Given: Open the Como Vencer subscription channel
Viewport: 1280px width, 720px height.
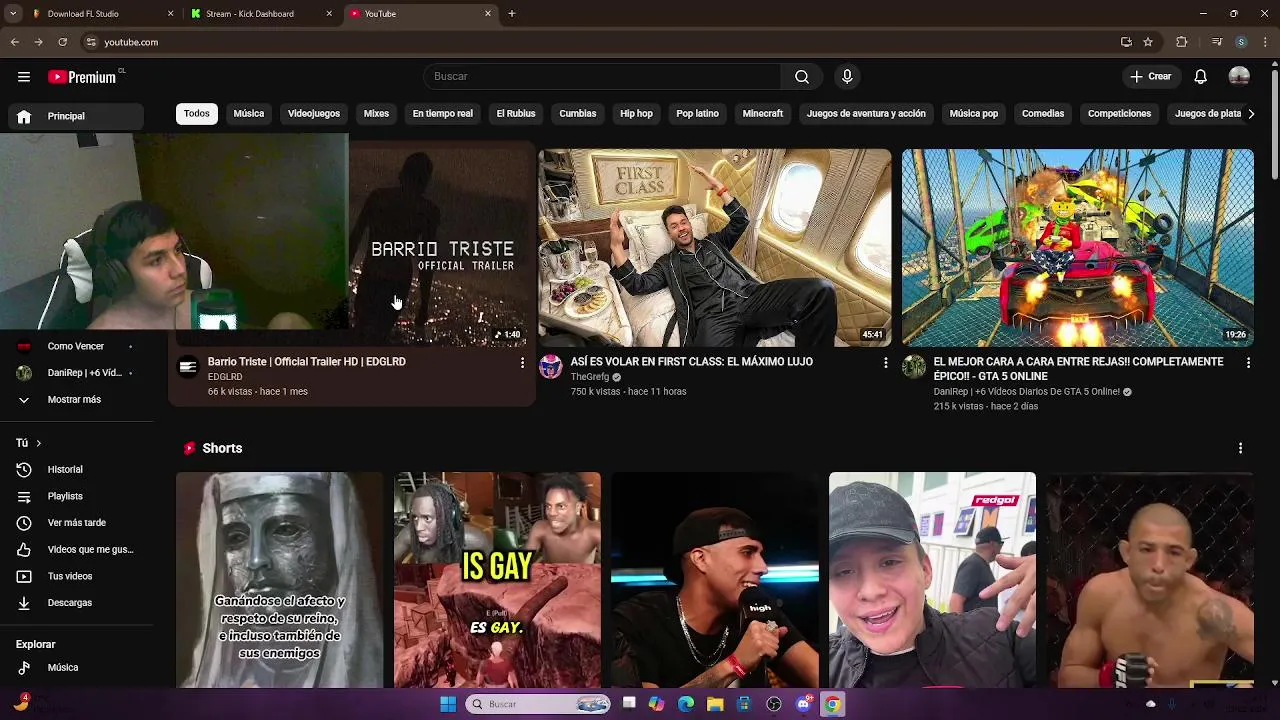Looking at the screenshot, I should [x=76, y=346].
